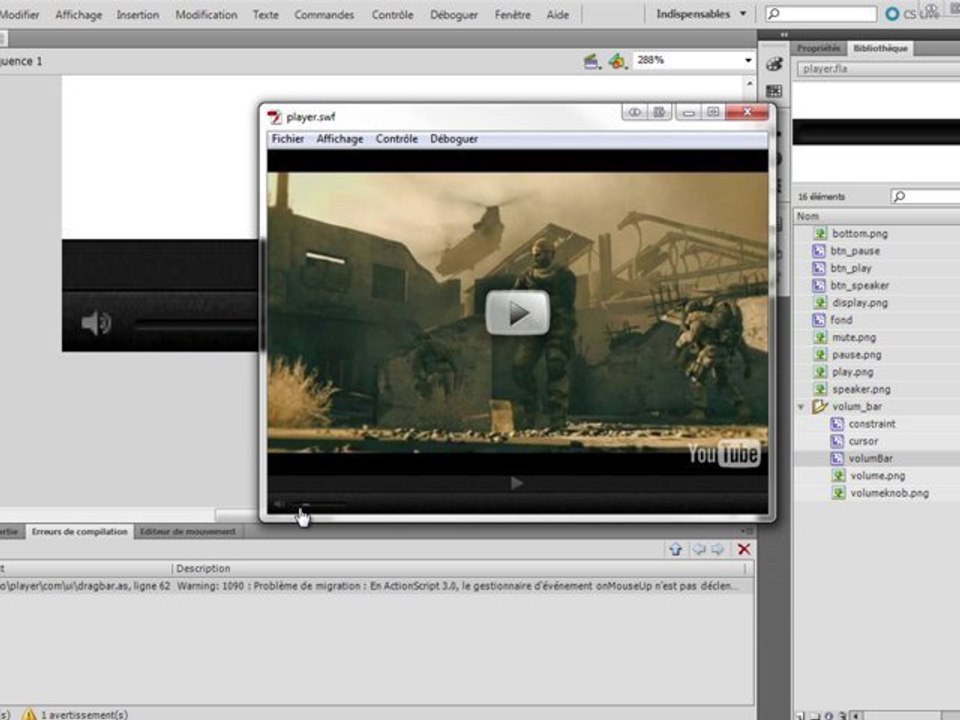Click the stage scrollbar up arrow

pos(751,83)
